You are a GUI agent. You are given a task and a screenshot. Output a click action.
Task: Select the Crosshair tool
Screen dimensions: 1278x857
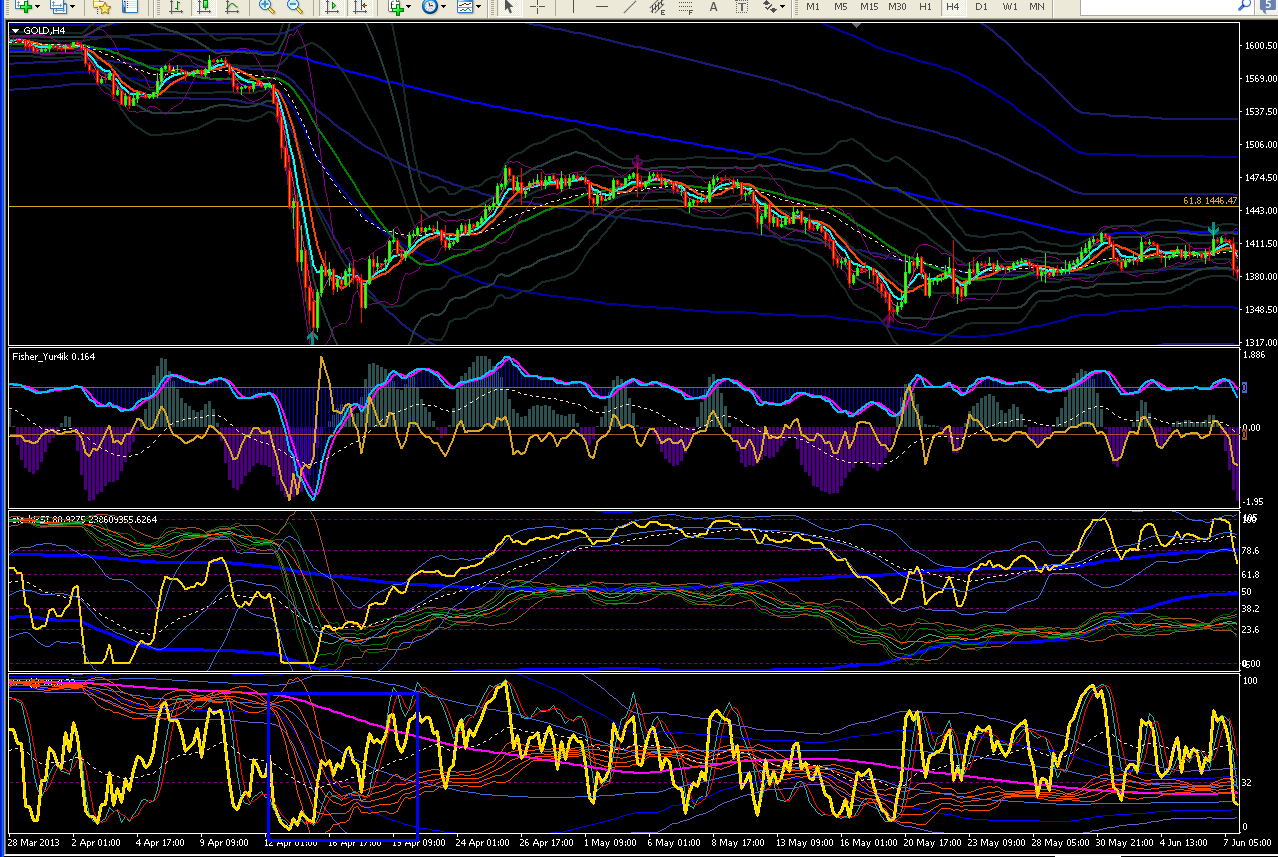pos(537,7)
